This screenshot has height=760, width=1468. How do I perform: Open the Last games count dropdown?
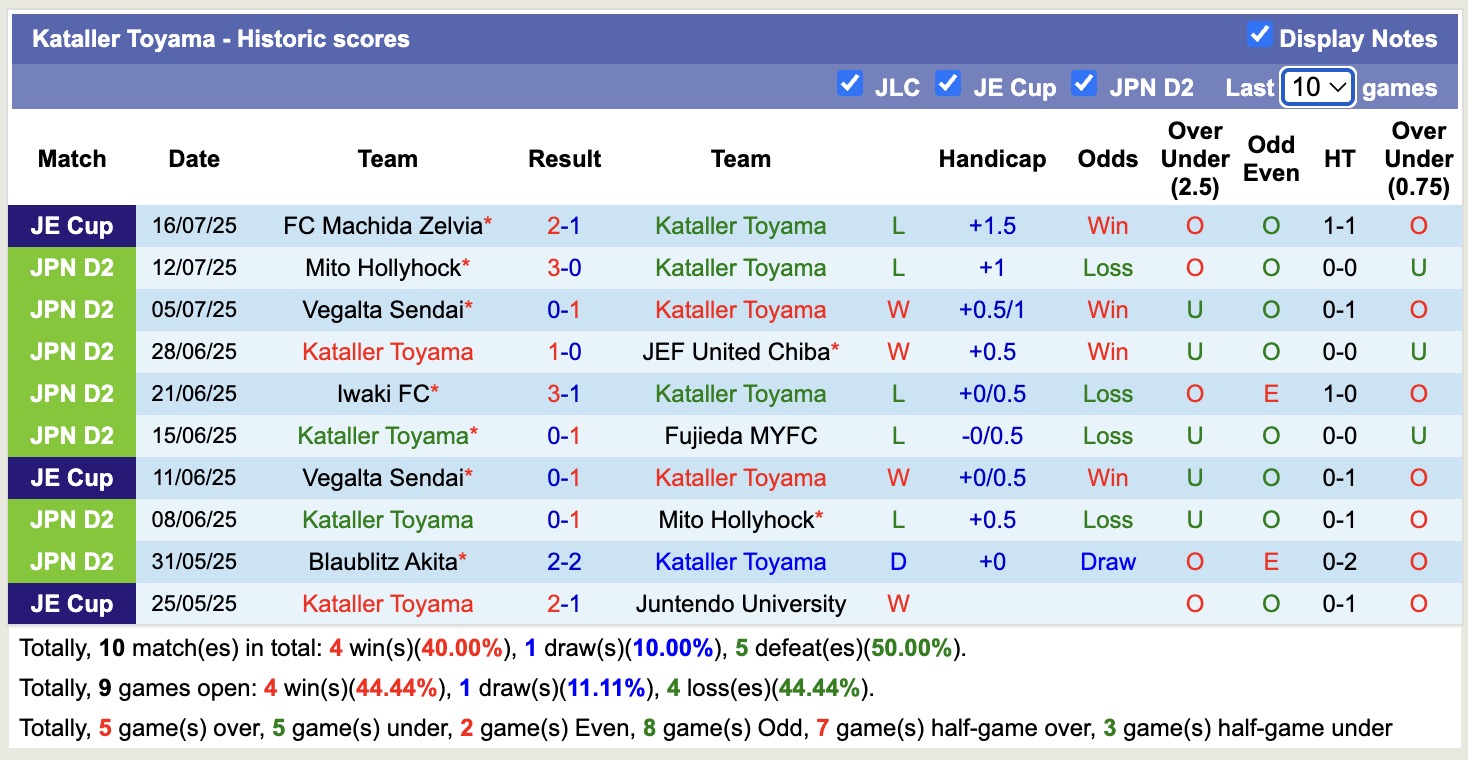click(1317, 88)
